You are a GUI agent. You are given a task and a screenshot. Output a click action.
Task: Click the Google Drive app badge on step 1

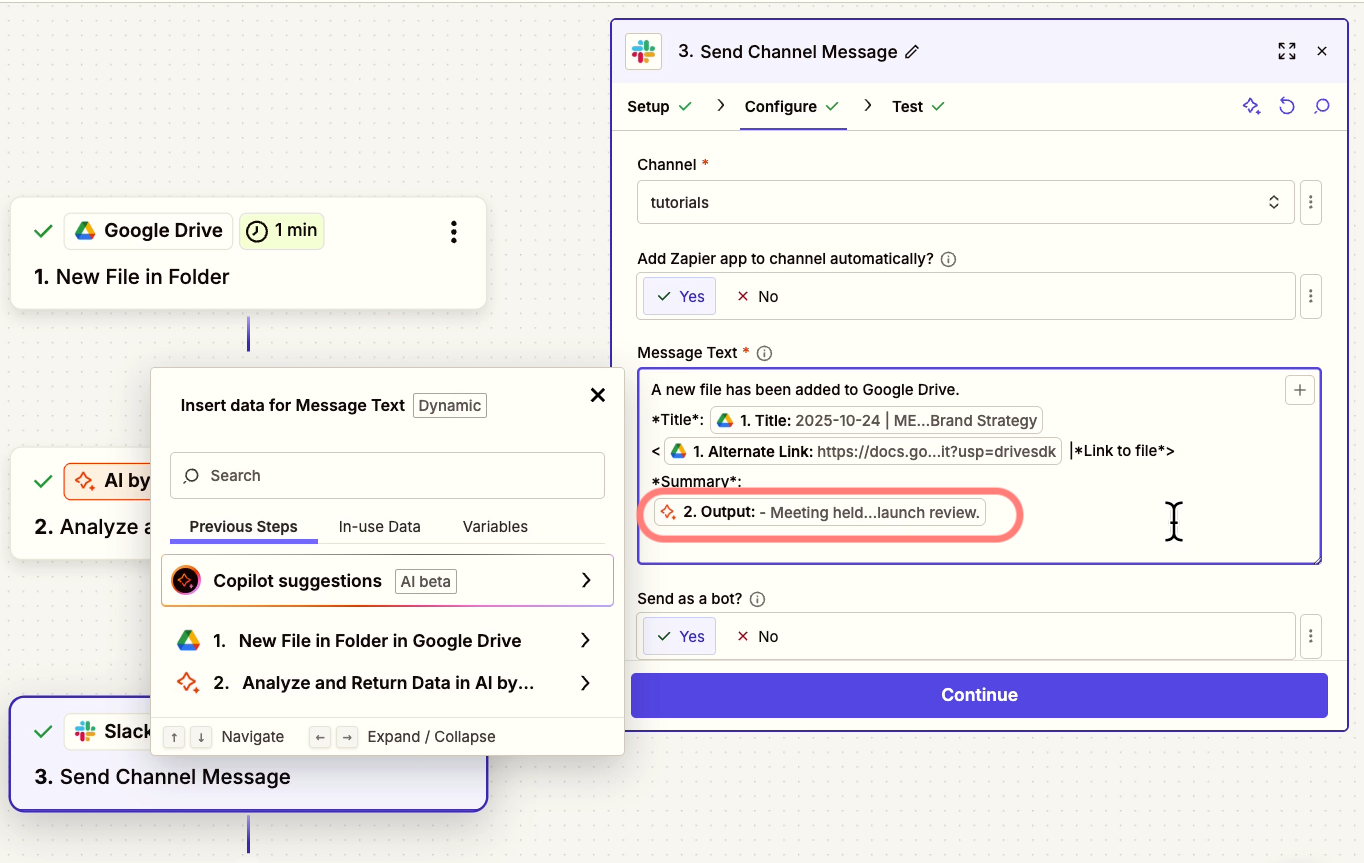149,231
